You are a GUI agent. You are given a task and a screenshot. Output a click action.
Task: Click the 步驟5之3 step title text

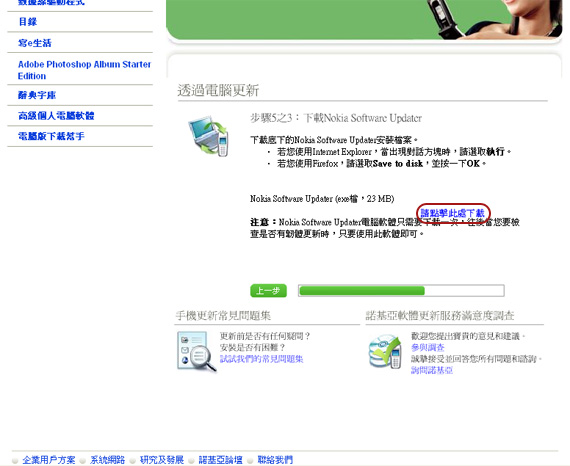[x=336, y=118]
